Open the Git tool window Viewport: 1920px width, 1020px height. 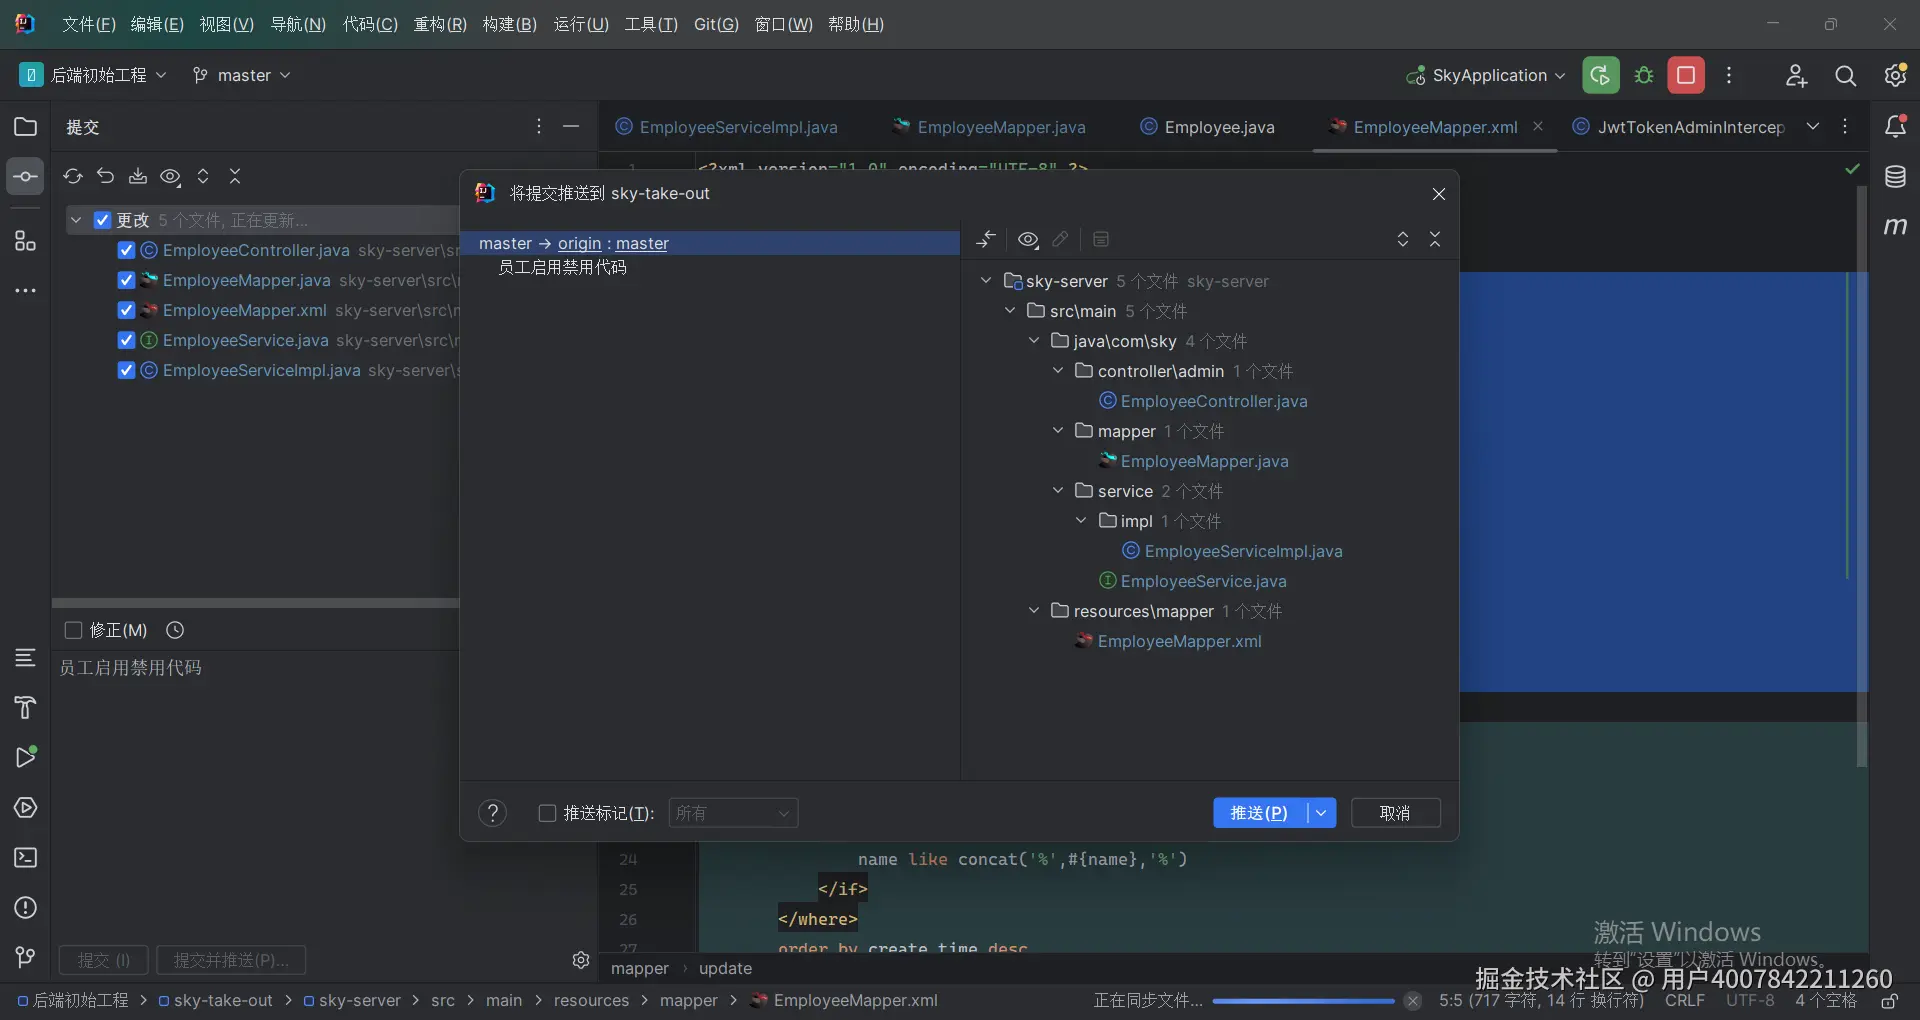coord(25,958)
